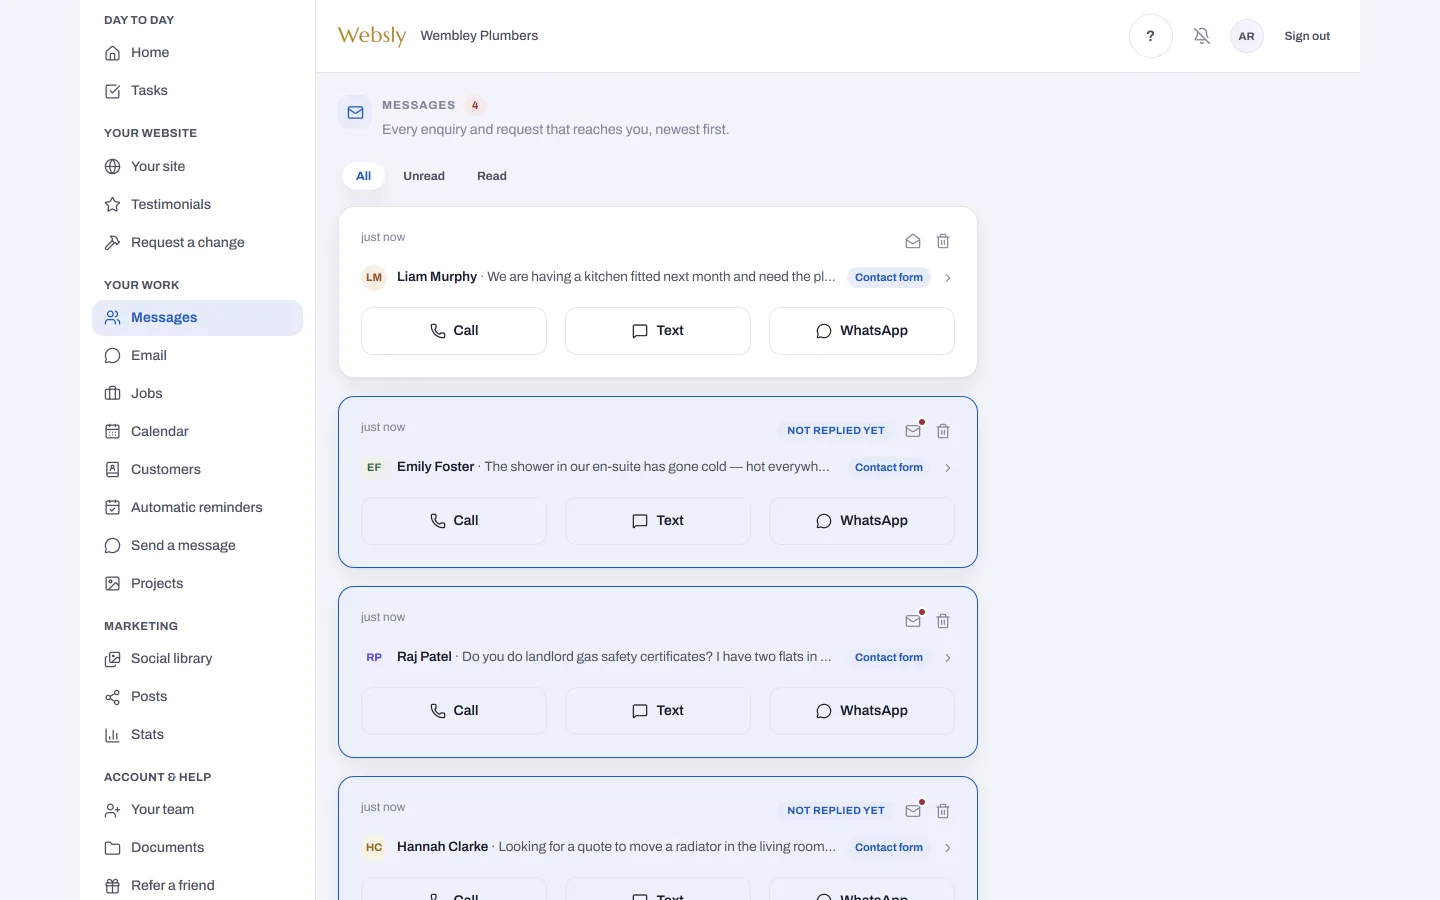Click Emily Foster's Contact form tag
Image resolution: width=1440 pixels, height=900 pixels.
pyautogui.click(x=889, y=468)
